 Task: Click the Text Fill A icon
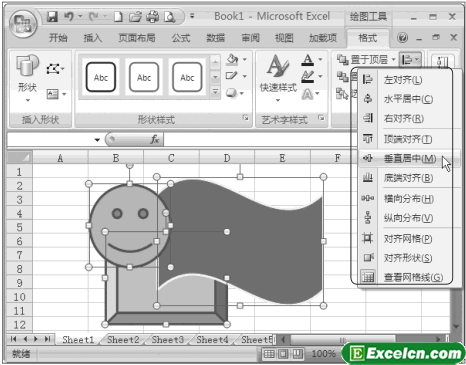[x=308, y=60]
